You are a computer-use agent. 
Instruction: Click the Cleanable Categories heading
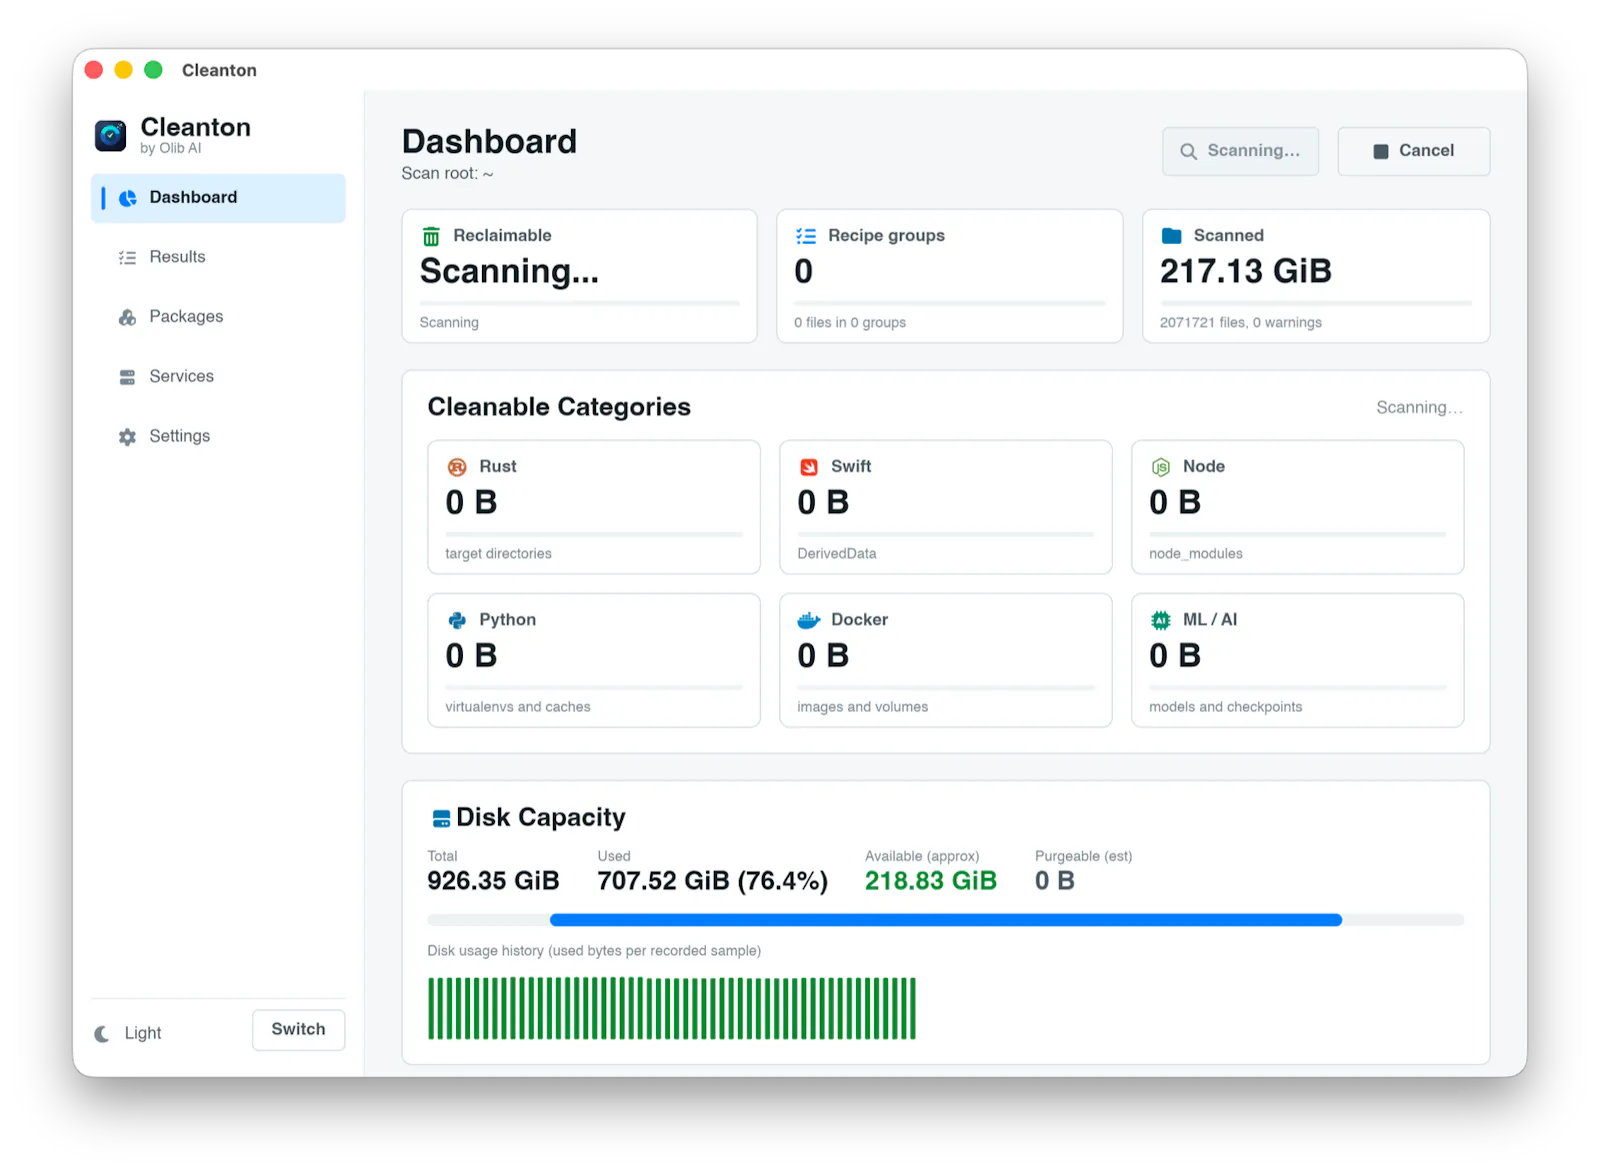click(x=559, y=407)
